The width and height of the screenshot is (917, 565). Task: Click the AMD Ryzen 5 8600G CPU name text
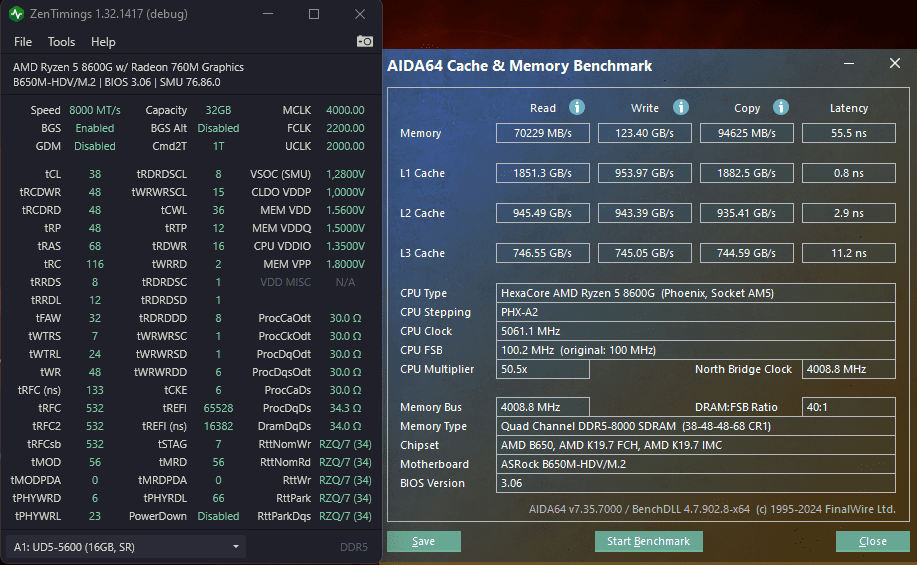click(x=128, y=67)
